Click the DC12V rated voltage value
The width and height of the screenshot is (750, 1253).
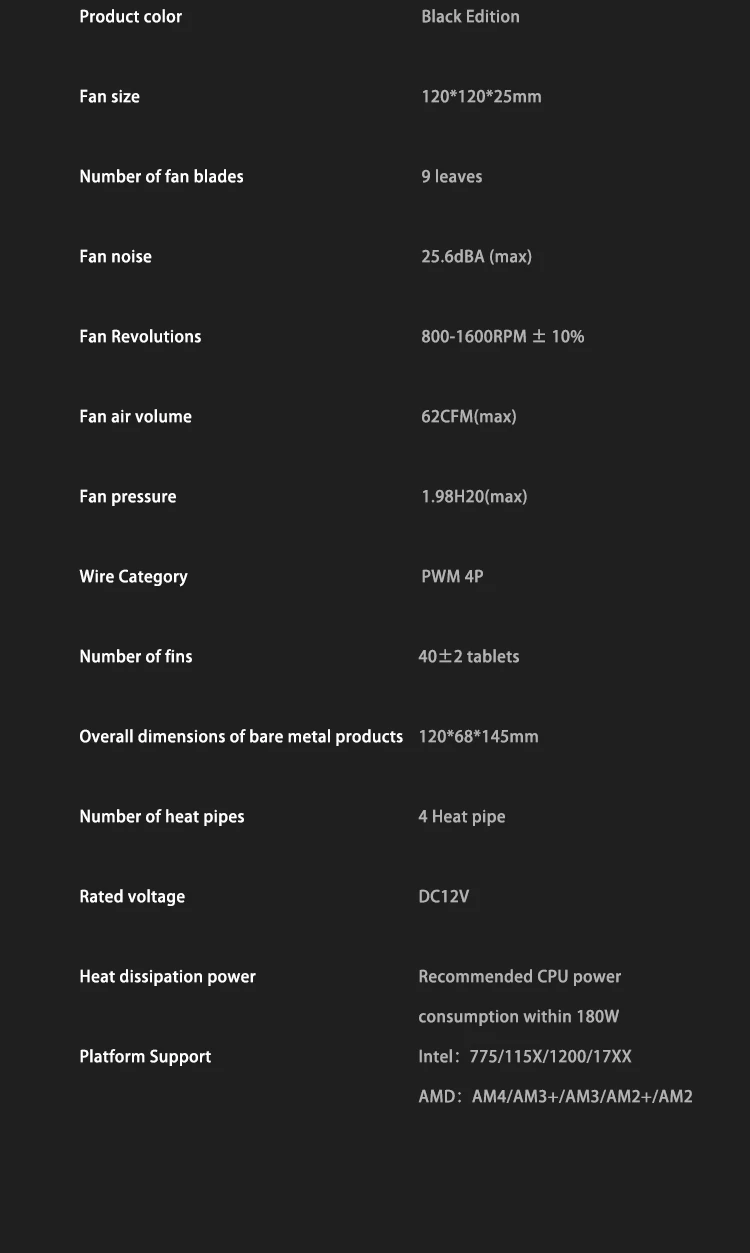tap(444, 897)
